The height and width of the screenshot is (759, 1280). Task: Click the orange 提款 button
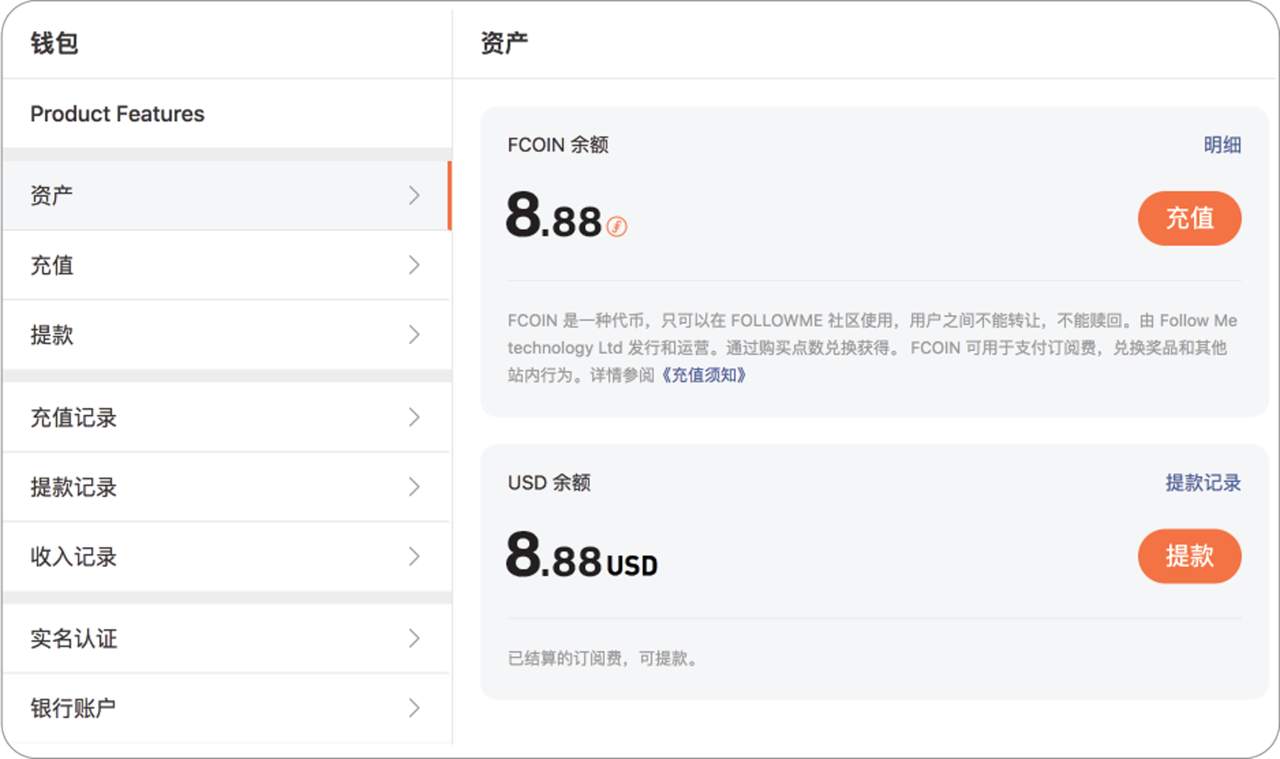[1189, 556]
